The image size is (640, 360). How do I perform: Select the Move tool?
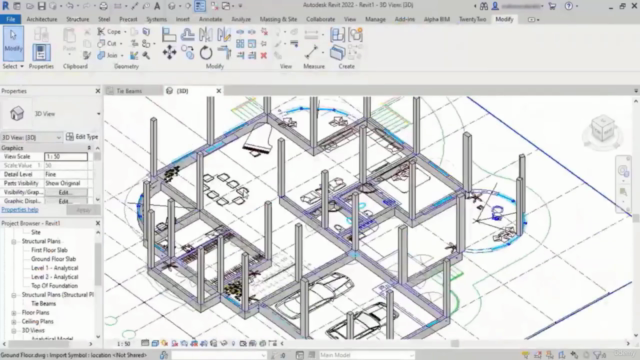point(169,53)
